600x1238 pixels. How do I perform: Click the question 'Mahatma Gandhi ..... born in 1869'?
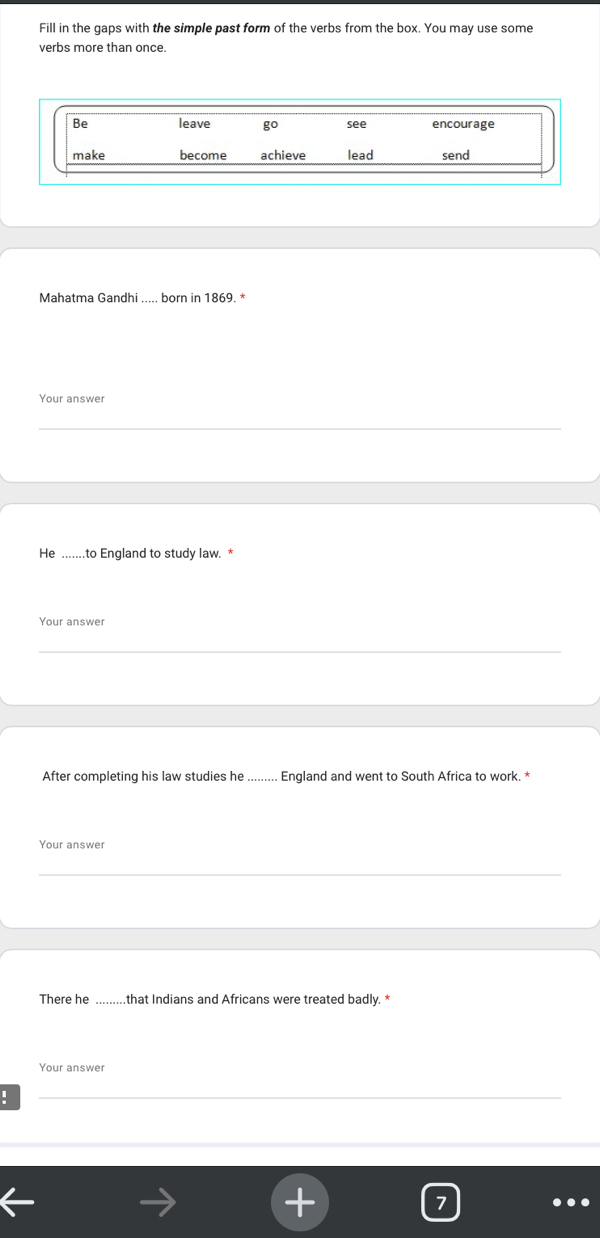137,297
